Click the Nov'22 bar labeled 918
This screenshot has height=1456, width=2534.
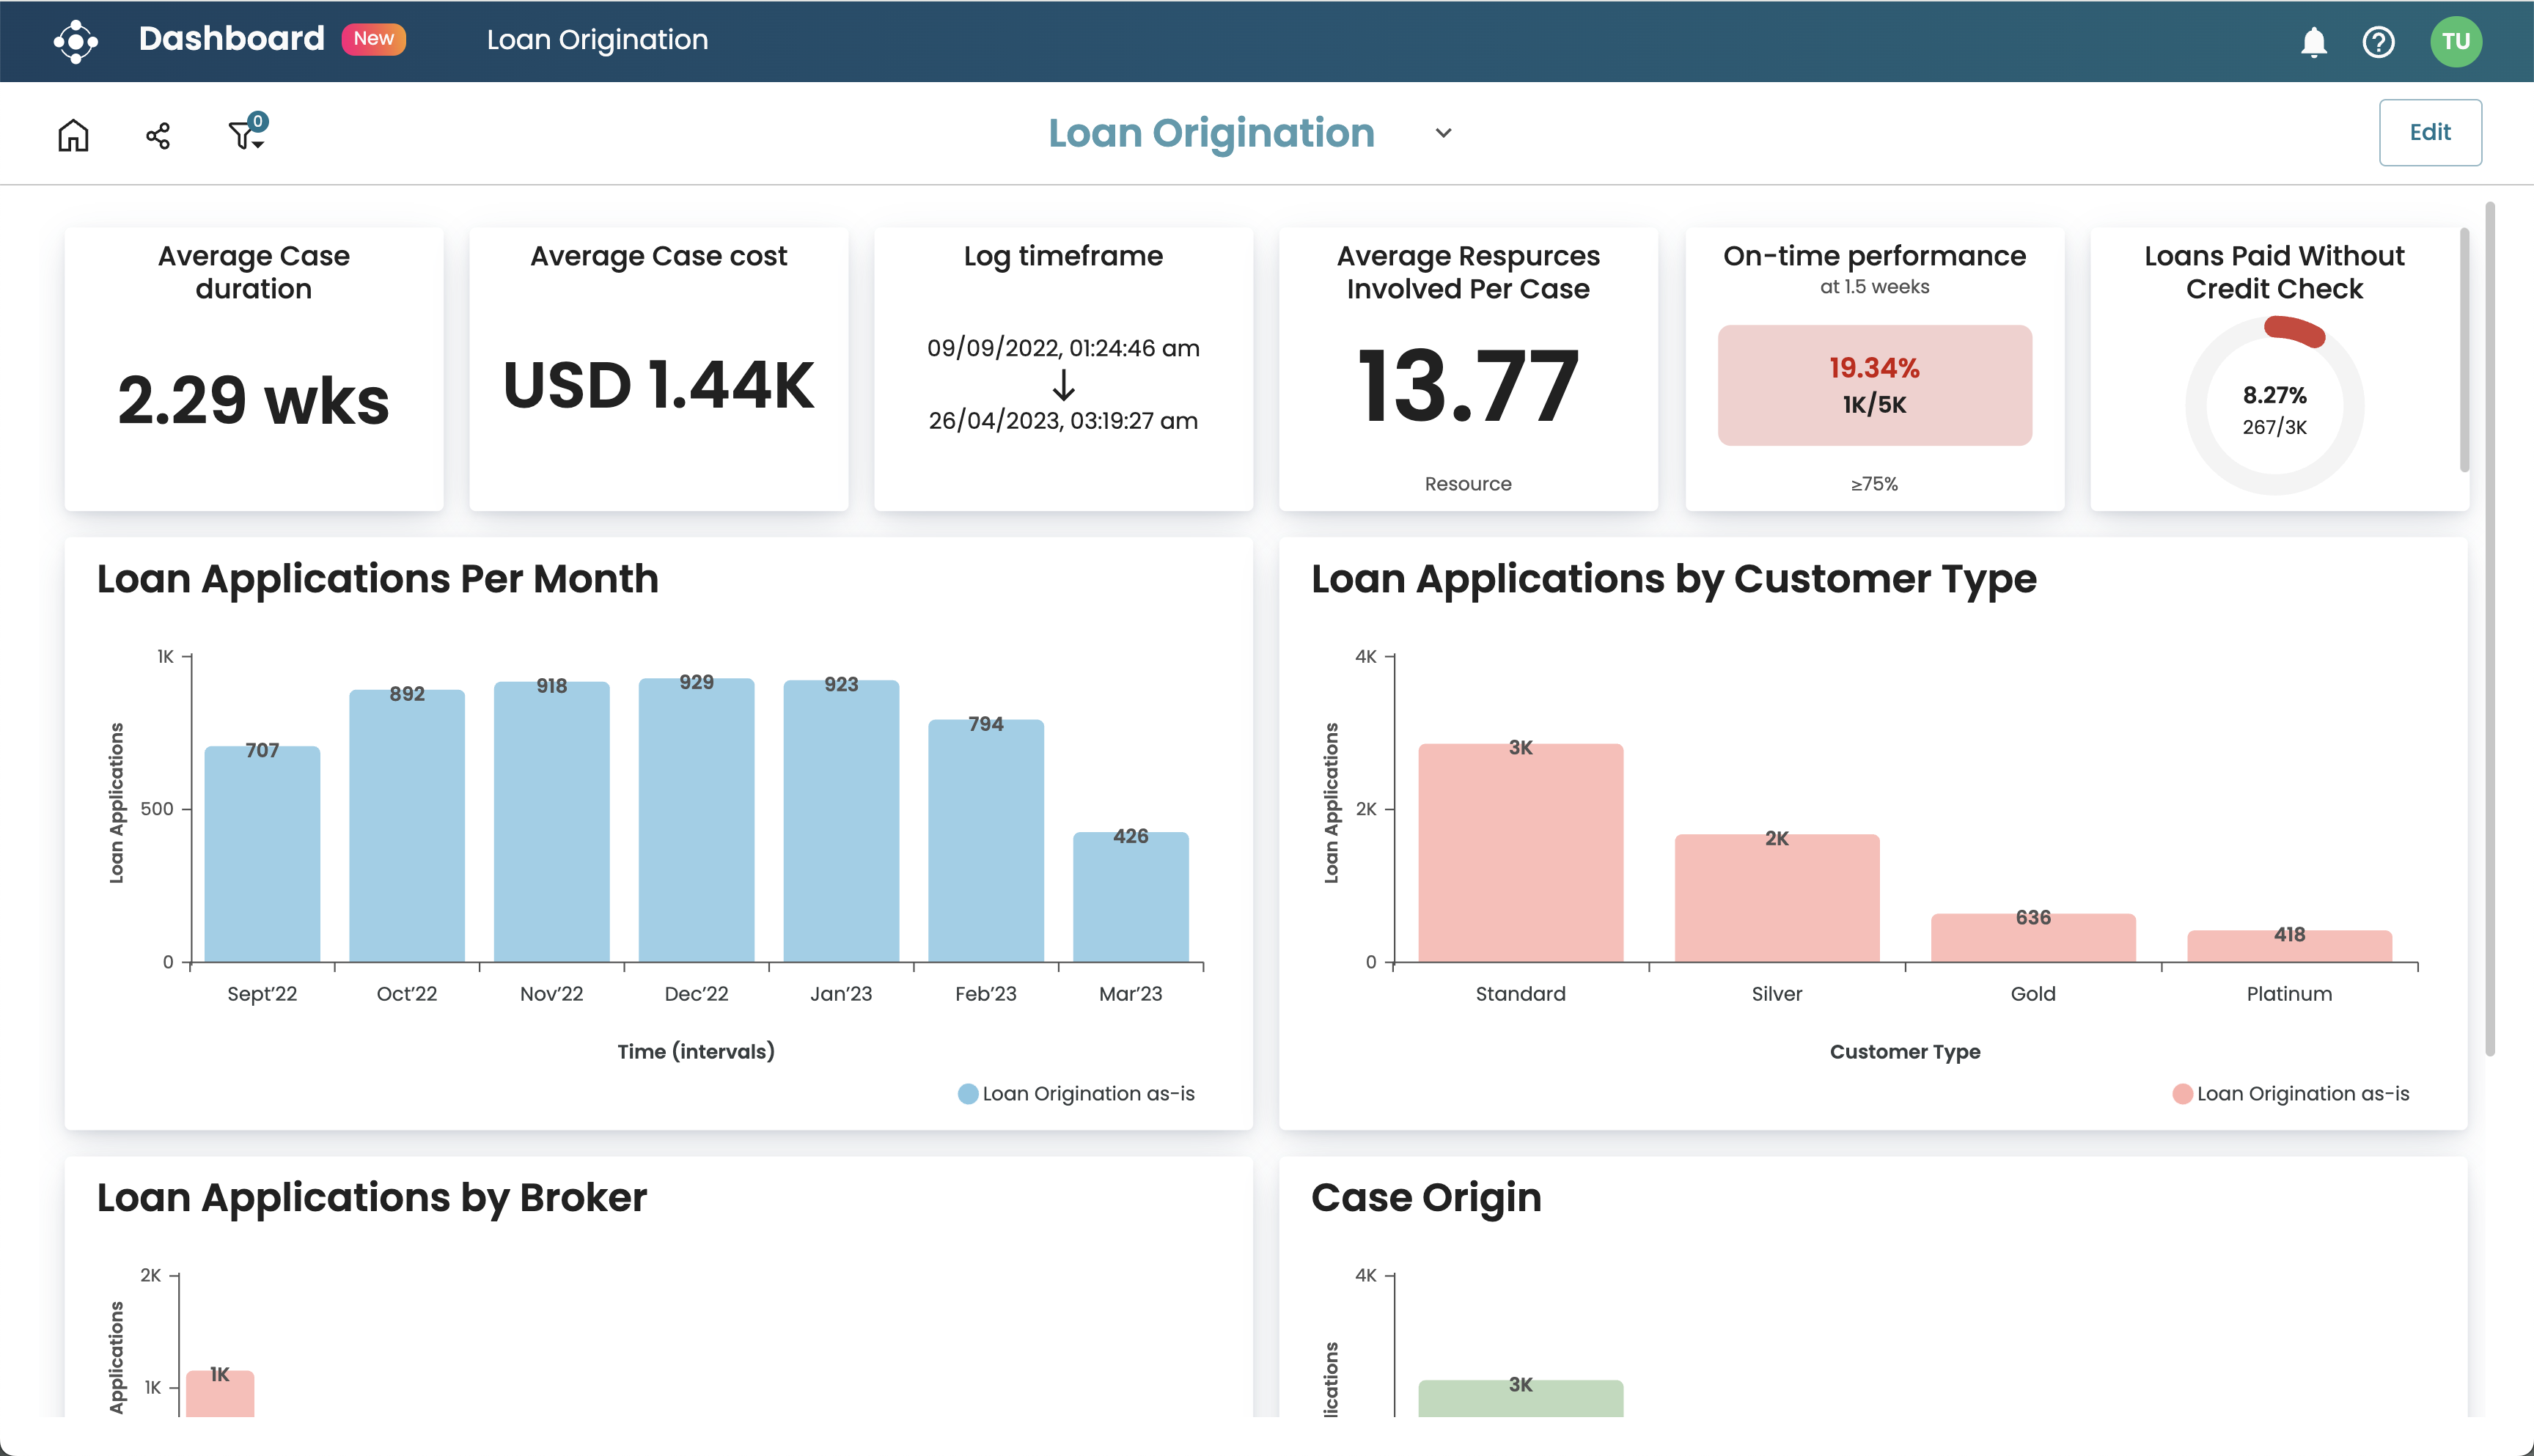[x=551, y=822]
